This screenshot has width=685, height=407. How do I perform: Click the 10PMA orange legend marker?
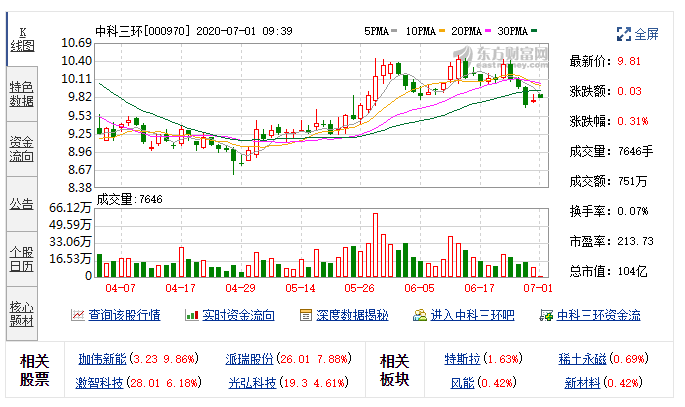[x=442, y=31]
